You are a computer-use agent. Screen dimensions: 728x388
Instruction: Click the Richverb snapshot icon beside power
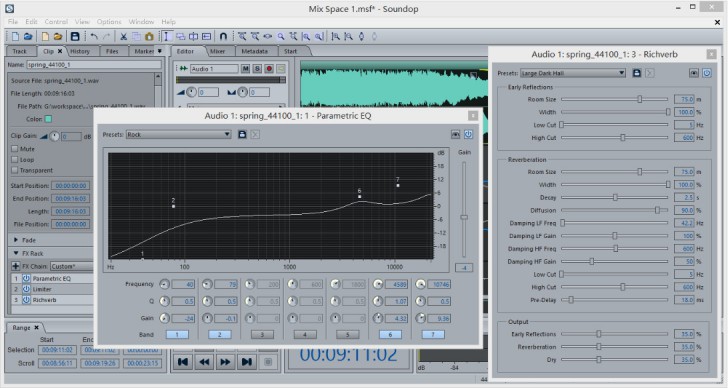694,73
